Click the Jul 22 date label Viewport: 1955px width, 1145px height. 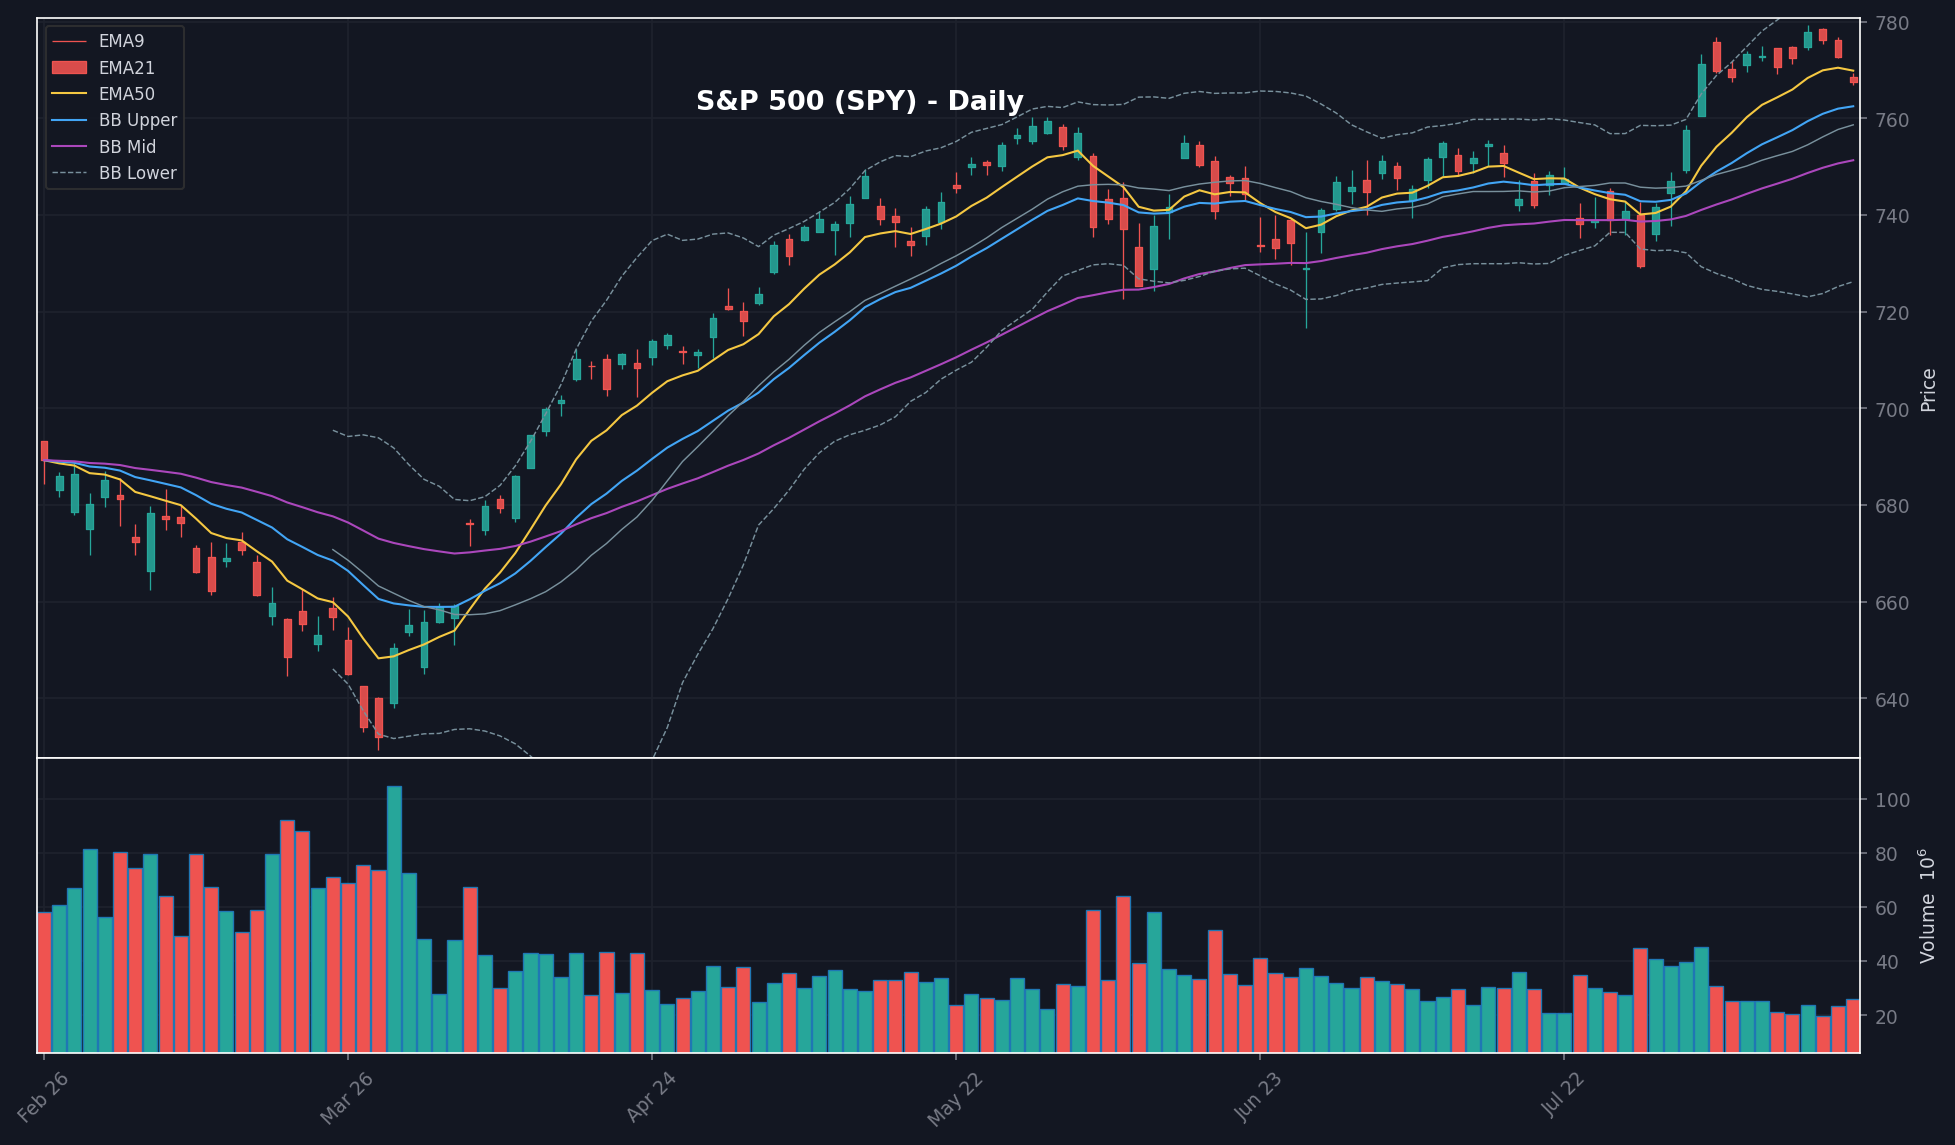pyautogui.click(x=1563, y=1095)
